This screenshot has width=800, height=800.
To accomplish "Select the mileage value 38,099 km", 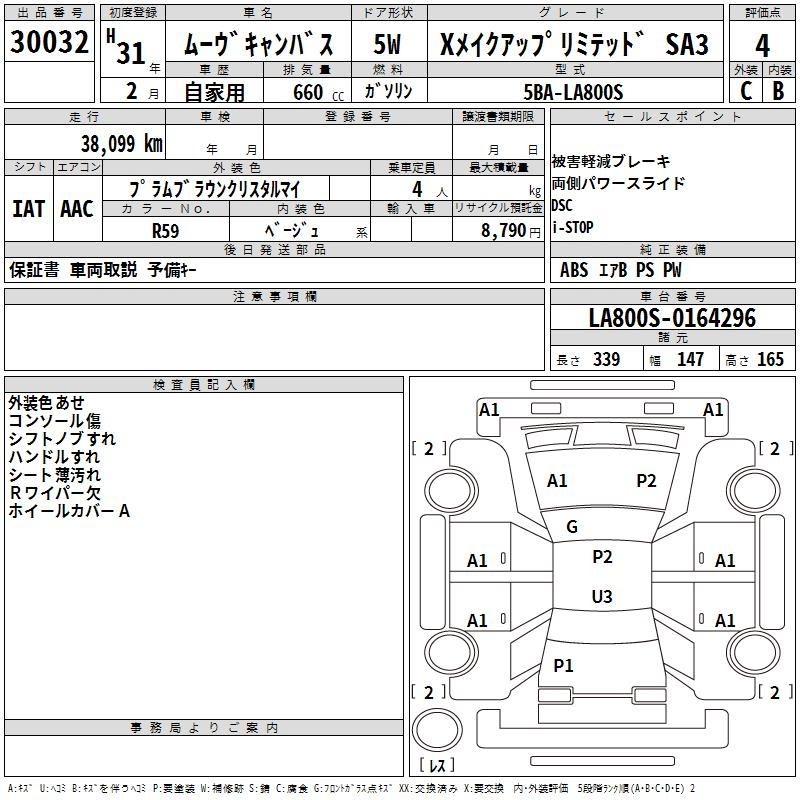I will [x=121, y=143].
